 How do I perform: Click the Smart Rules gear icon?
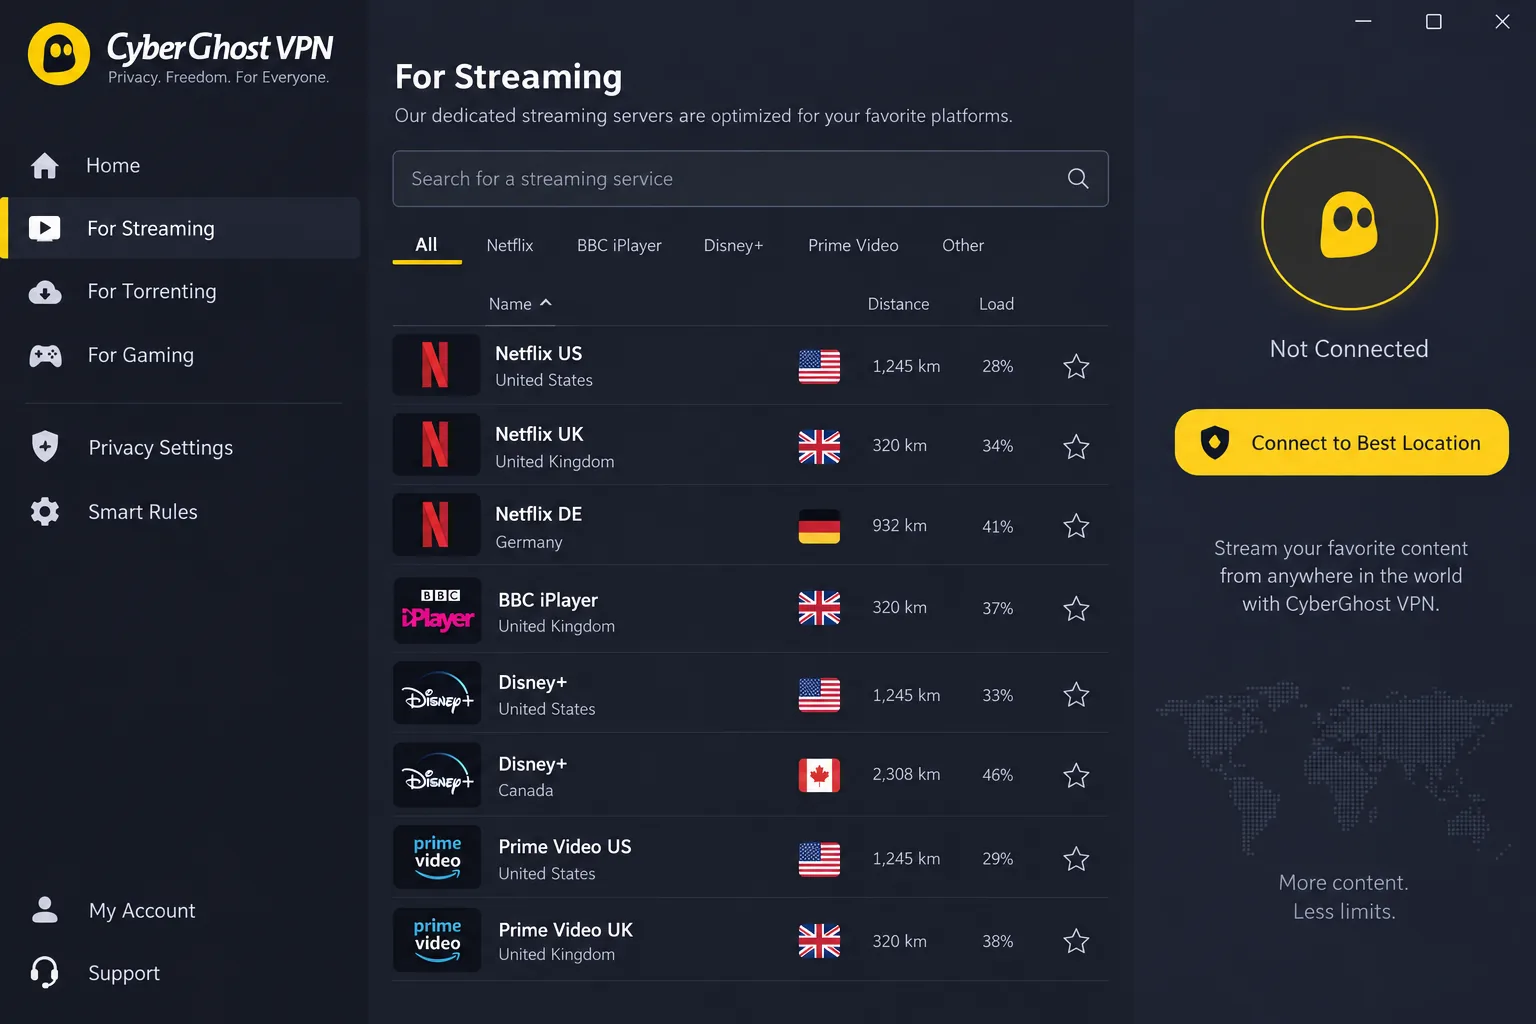point(45,512)
